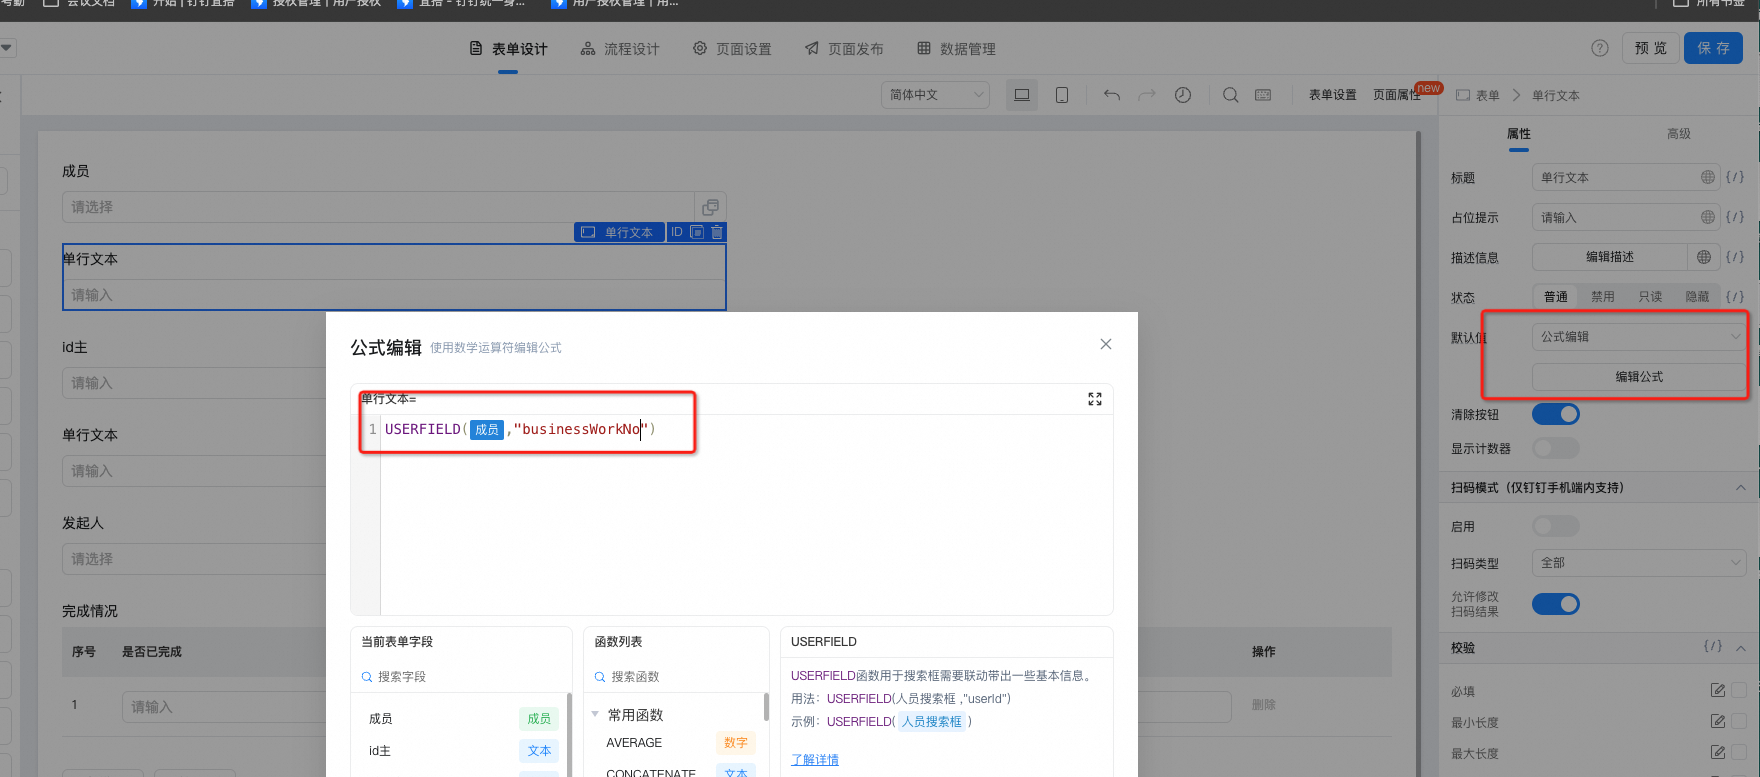Switch to desktop preview mode
This screenshot has height=777, width=1760.
(1022, 95)
